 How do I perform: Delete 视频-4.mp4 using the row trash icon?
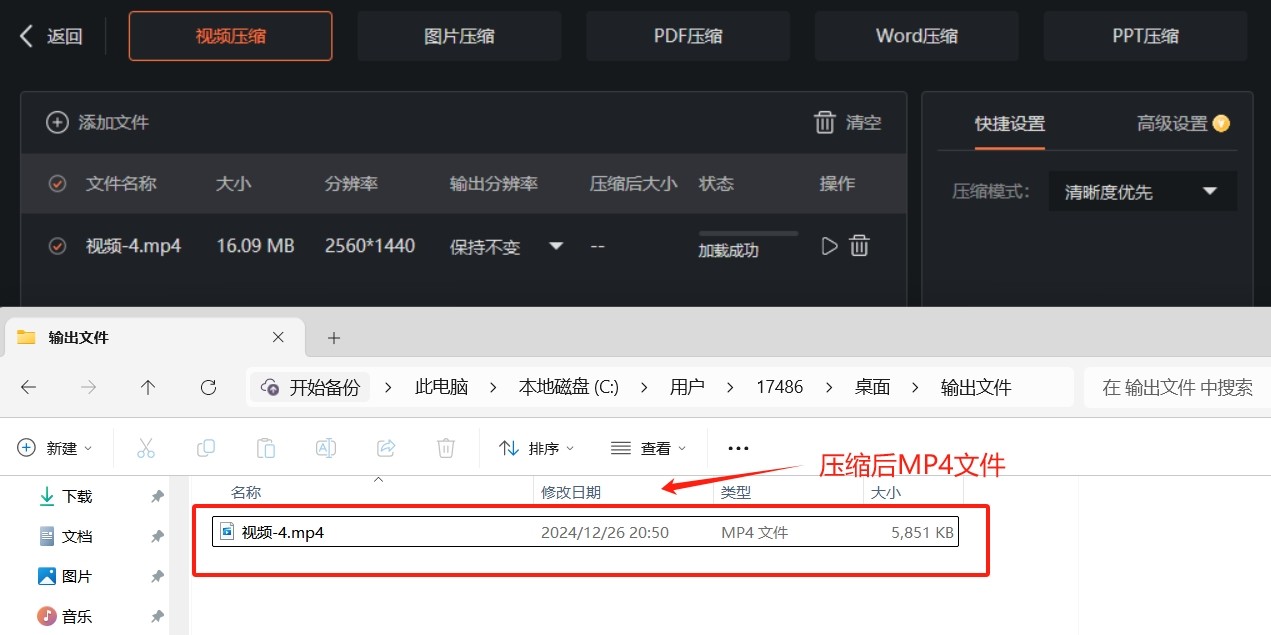coord(859,246)
